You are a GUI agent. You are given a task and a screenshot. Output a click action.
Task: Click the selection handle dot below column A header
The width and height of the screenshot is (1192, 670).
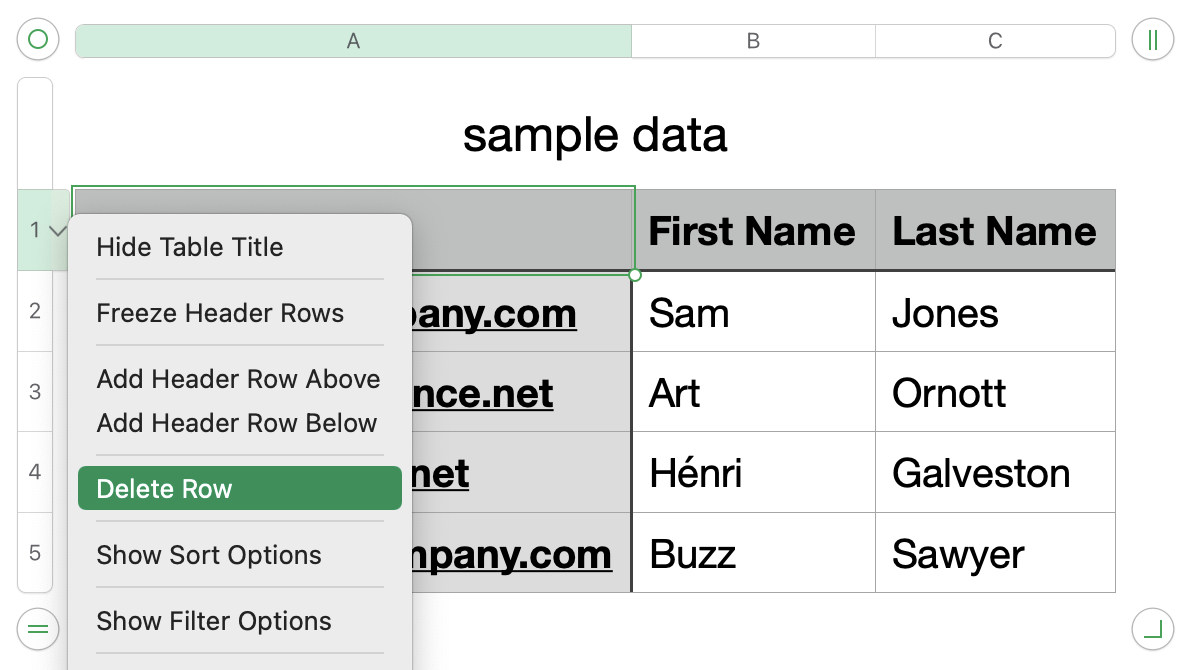[x=635, y=275]
